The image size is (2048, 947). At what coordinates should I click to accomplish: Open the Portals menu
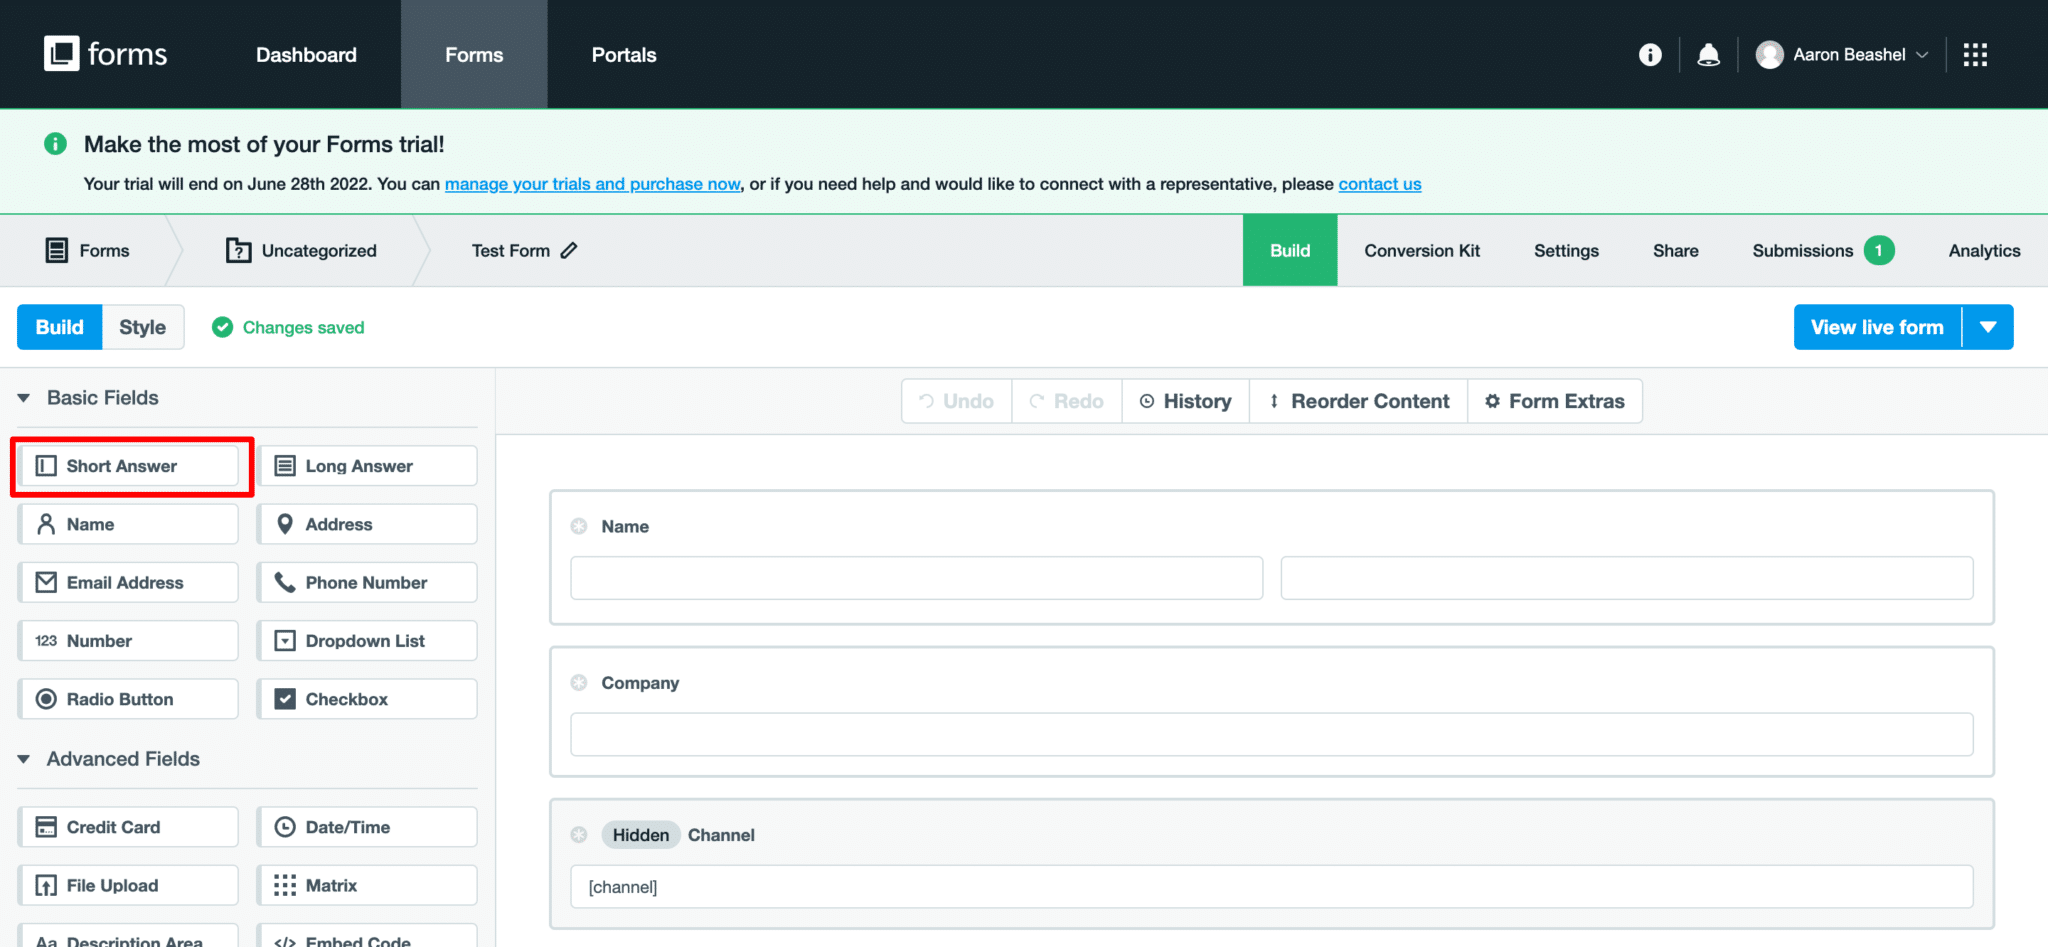point(623,54)
